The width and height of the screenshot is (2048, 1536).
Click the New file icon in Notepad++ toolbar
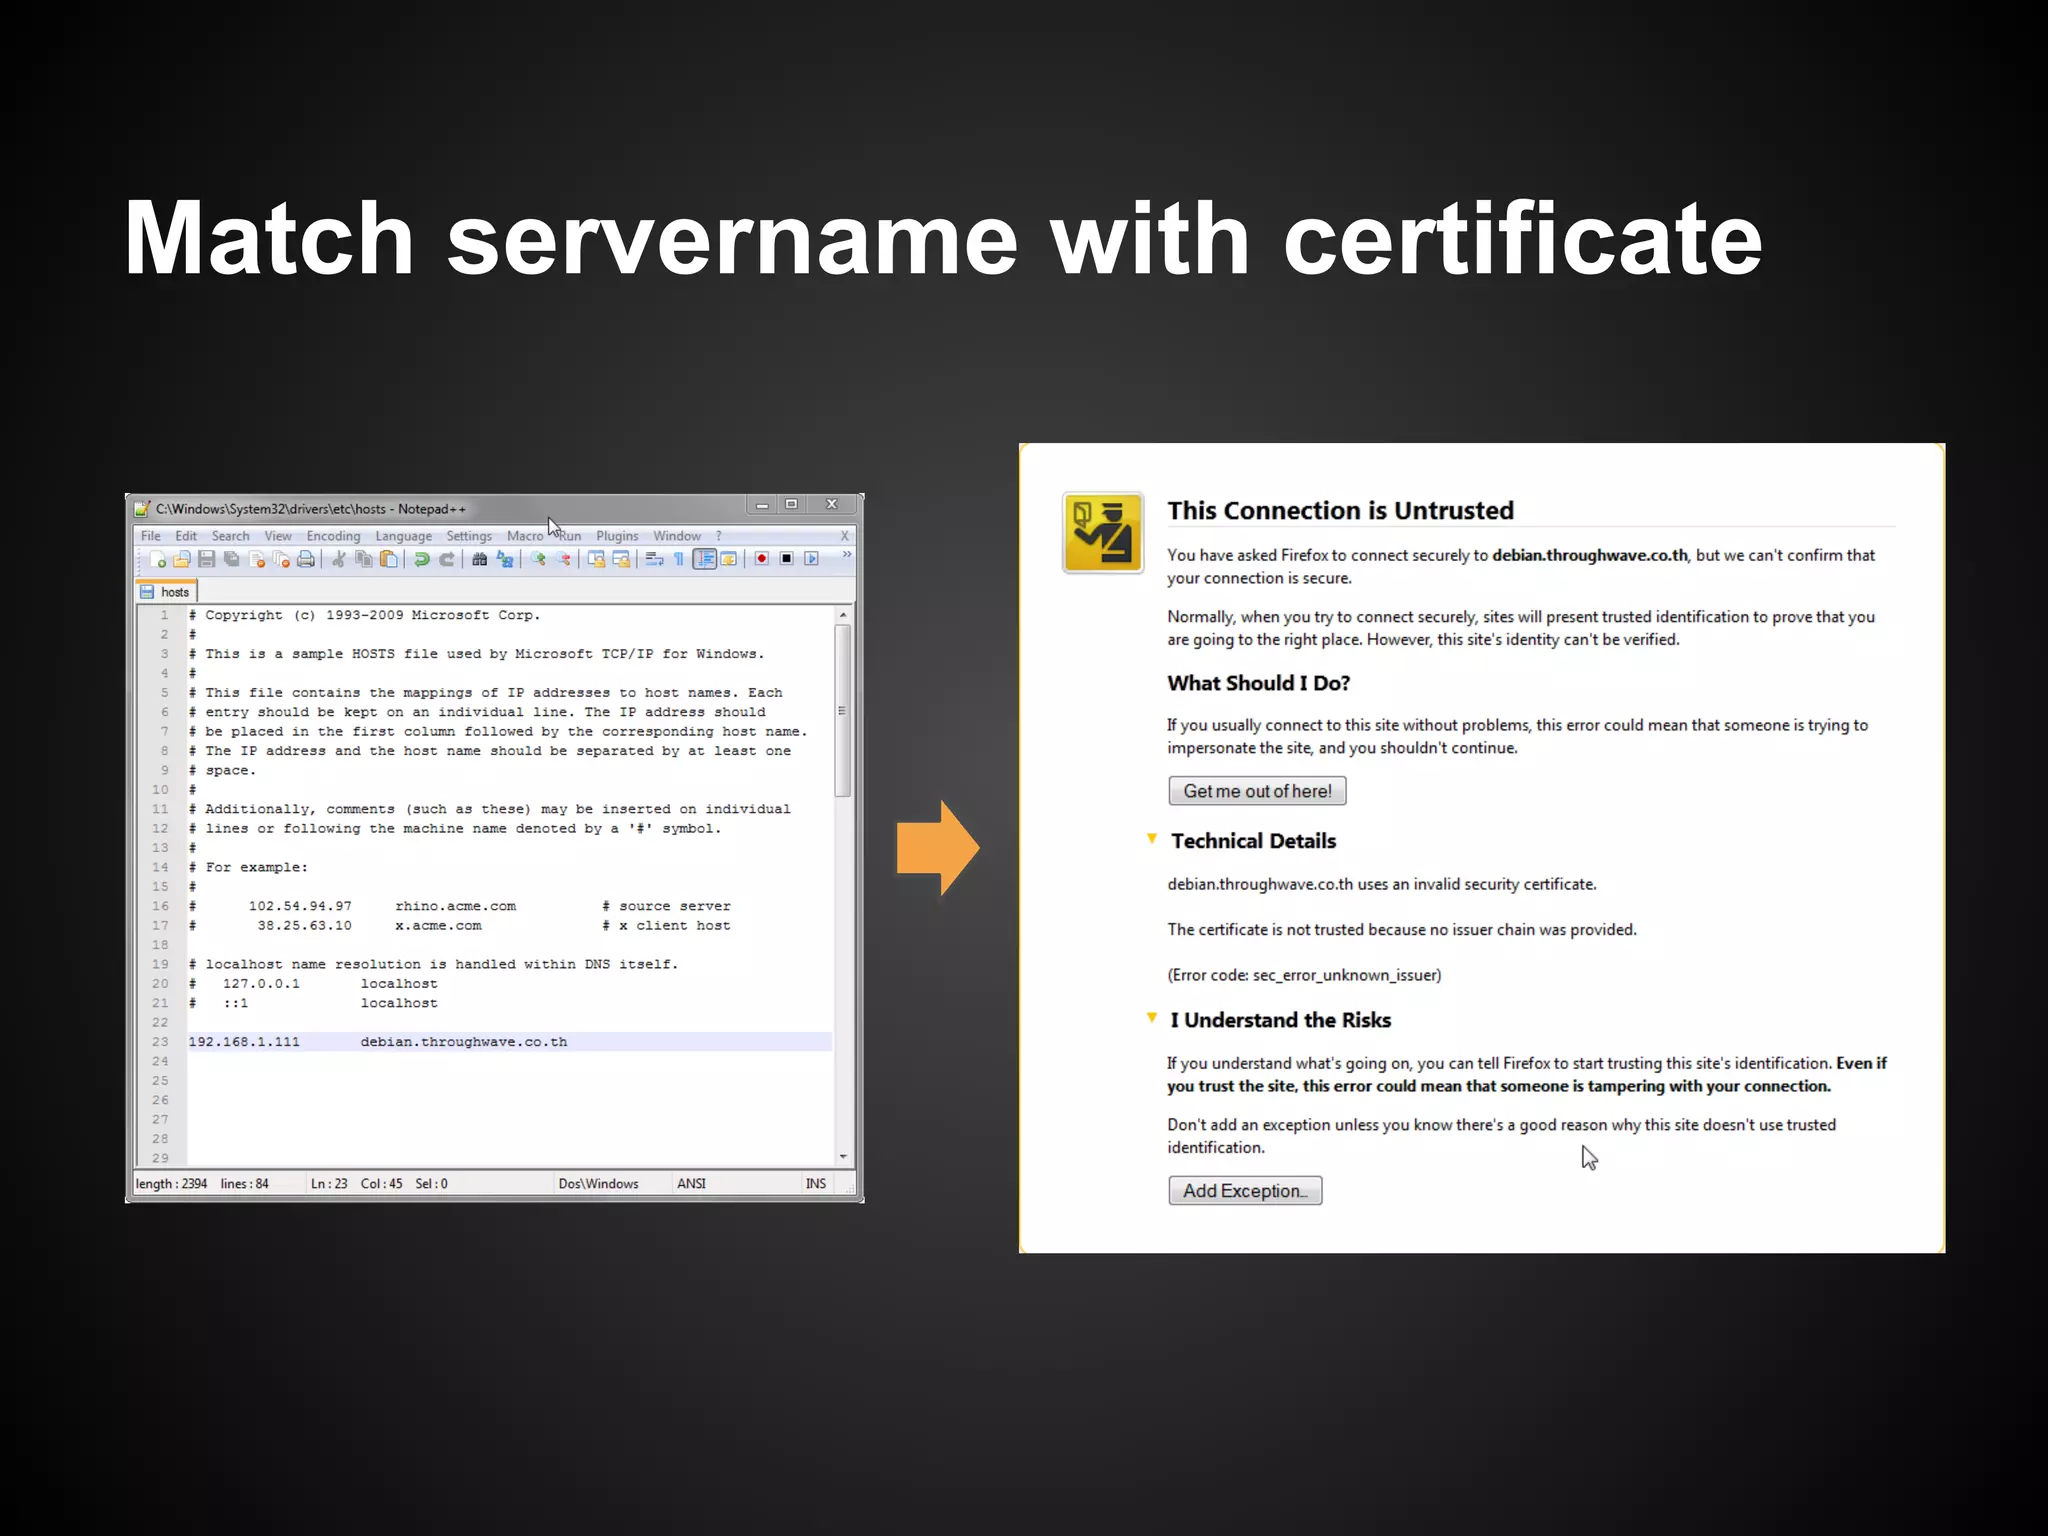[158, 559]
